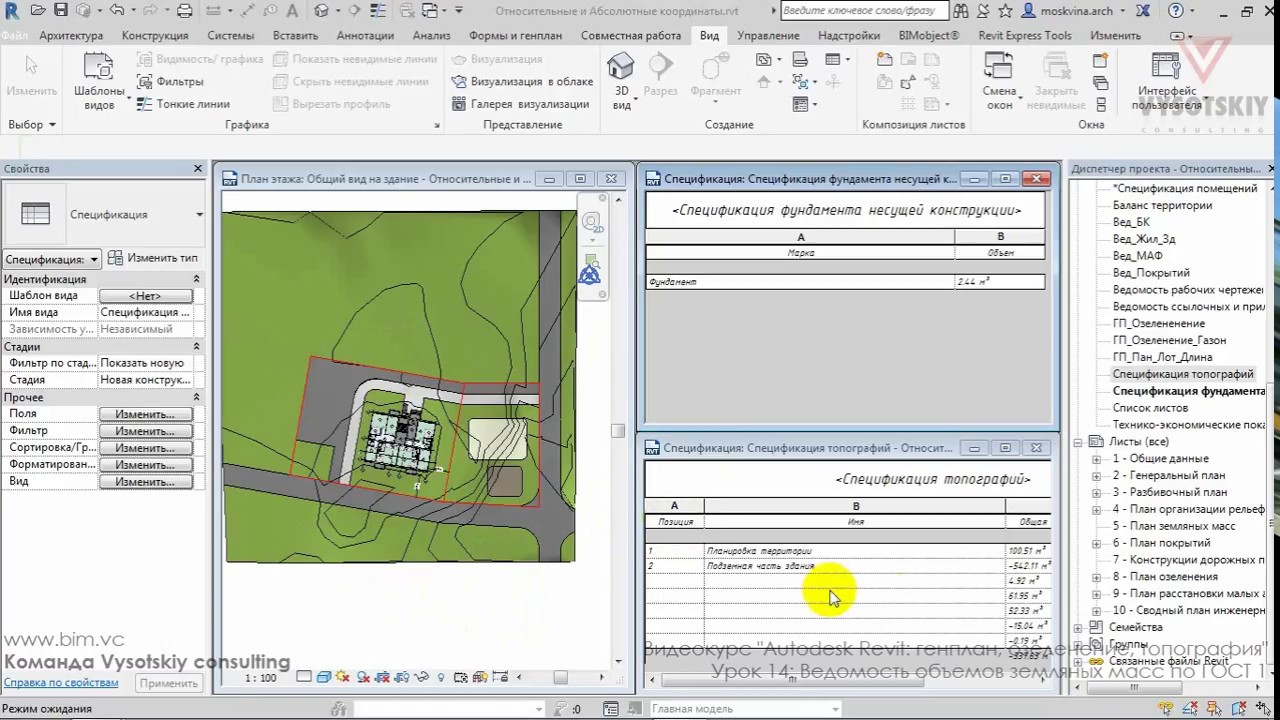This screenshot has width=1280, height=720.
Task: Print the document using the printer icon
Action: point(184,11)
